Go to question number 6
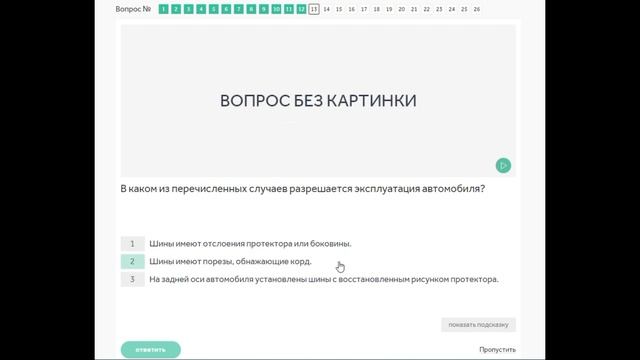 [226, 9]
